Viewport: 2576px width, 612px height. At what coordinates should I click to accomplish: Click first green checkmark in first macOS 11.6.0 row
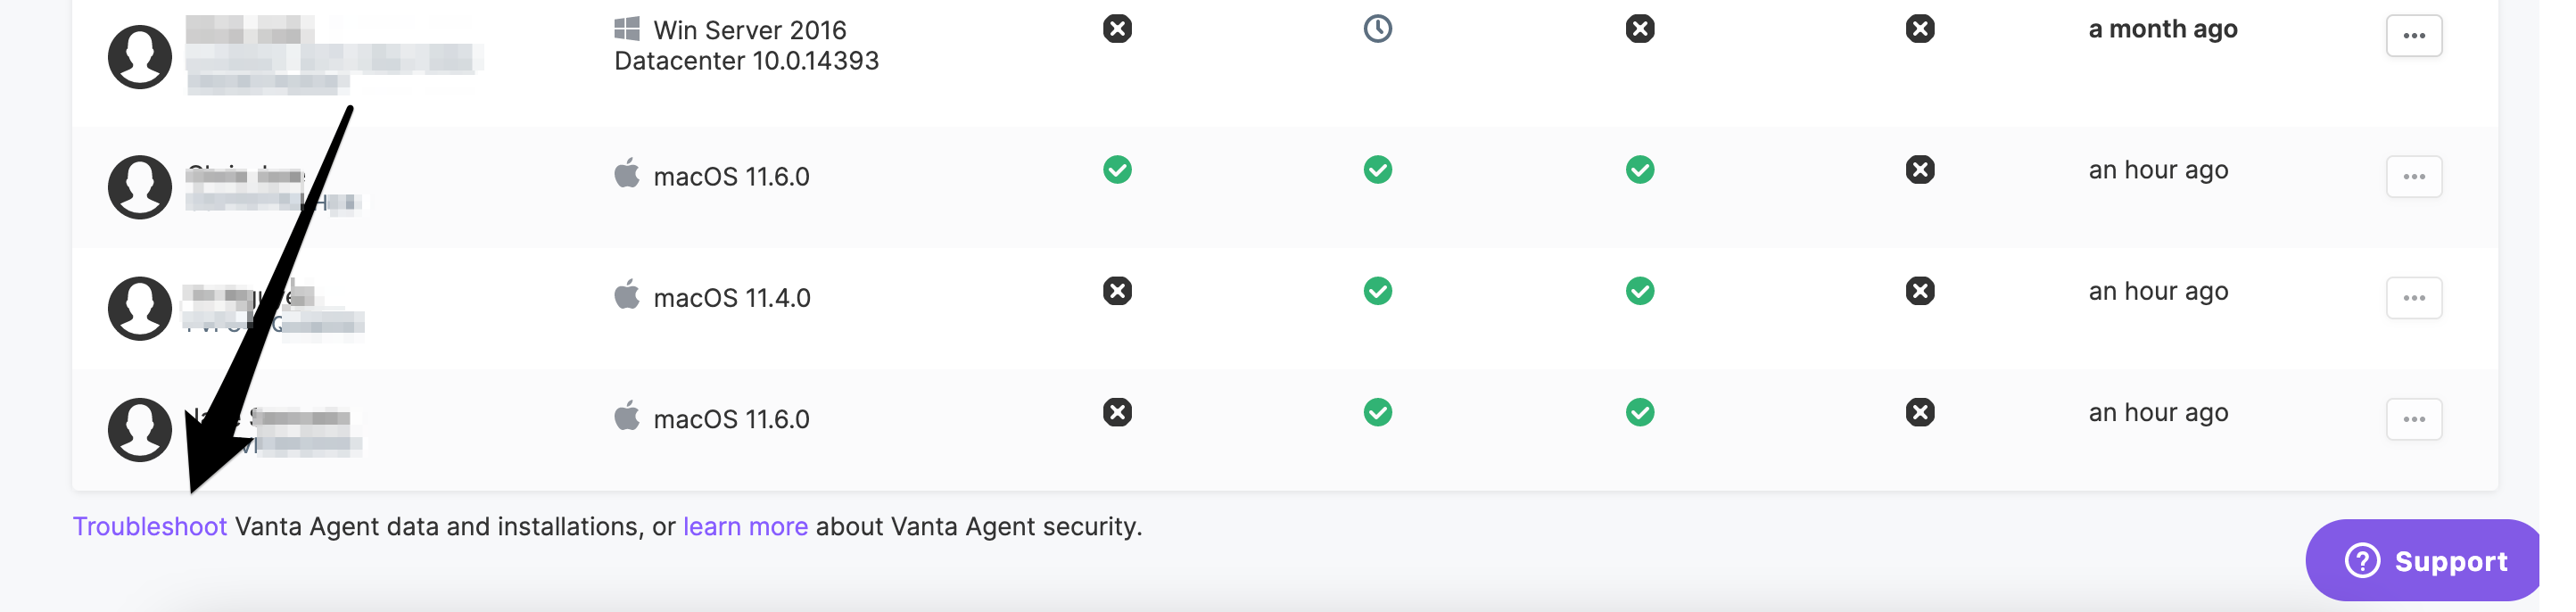(x=1117, y=170)
